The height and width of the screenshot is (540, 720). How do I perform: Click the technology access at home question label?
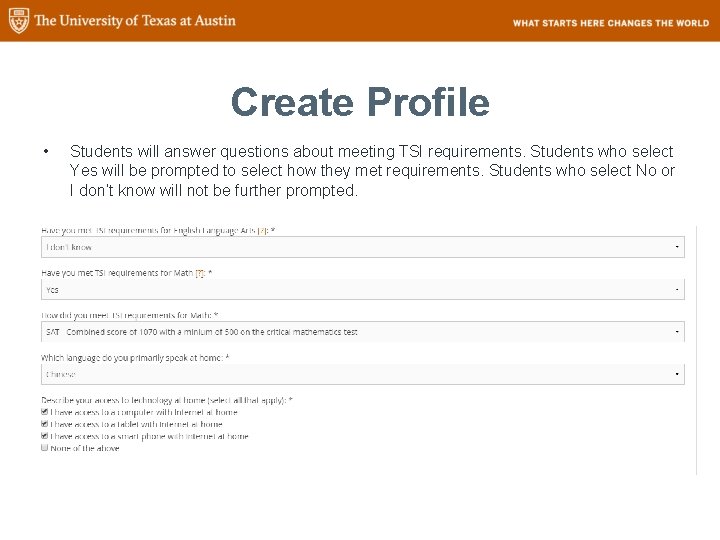click(167, 400)
